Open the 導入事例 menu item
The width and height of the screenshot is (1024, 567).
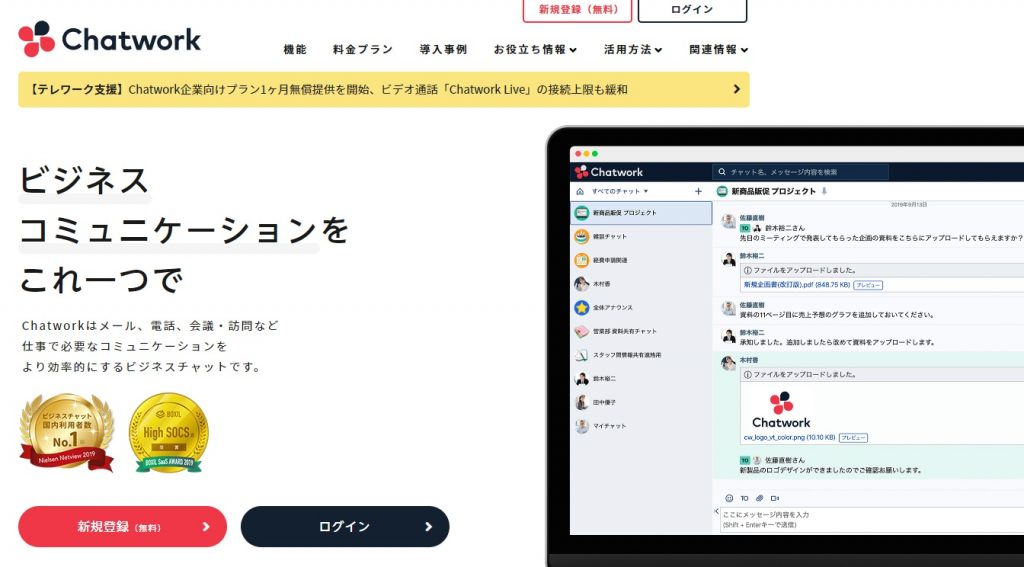443,50
